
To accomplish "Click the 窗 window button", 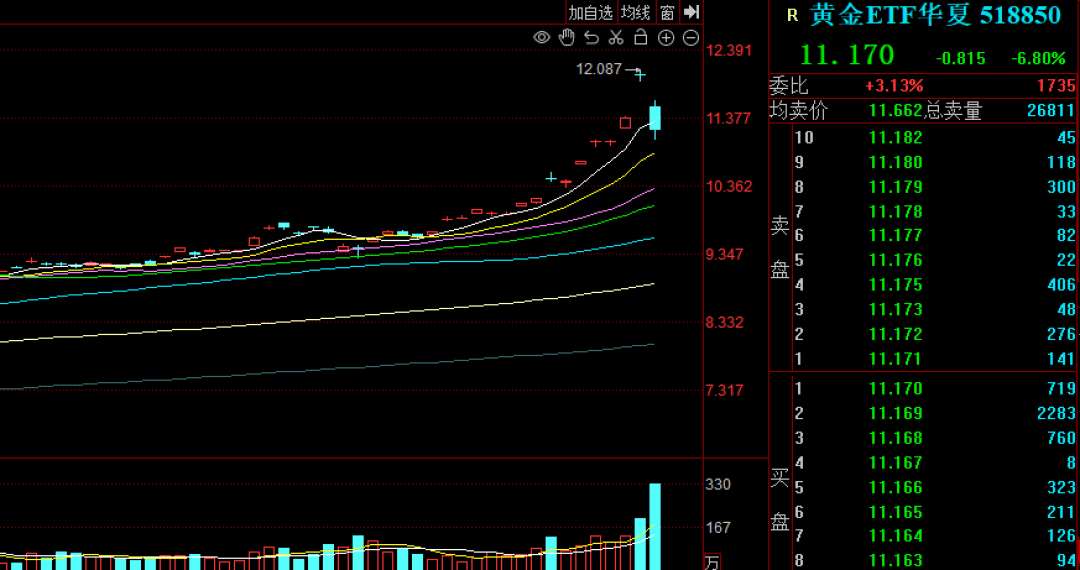I will click(667, 12).
